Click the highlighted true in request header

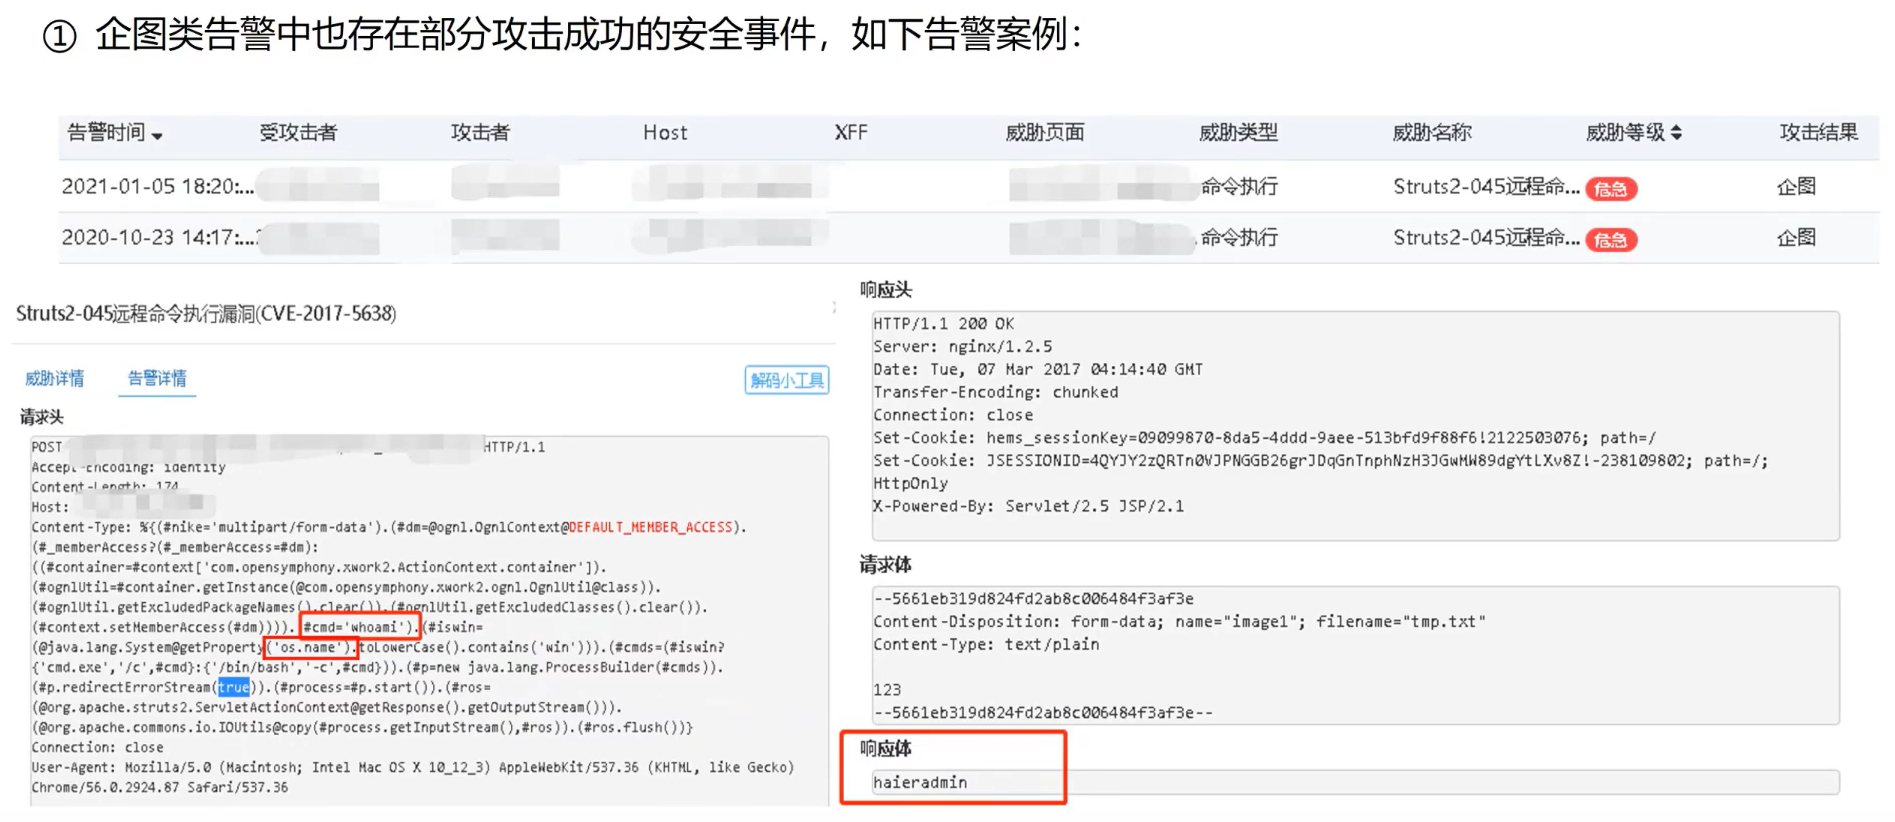point(234,687)
